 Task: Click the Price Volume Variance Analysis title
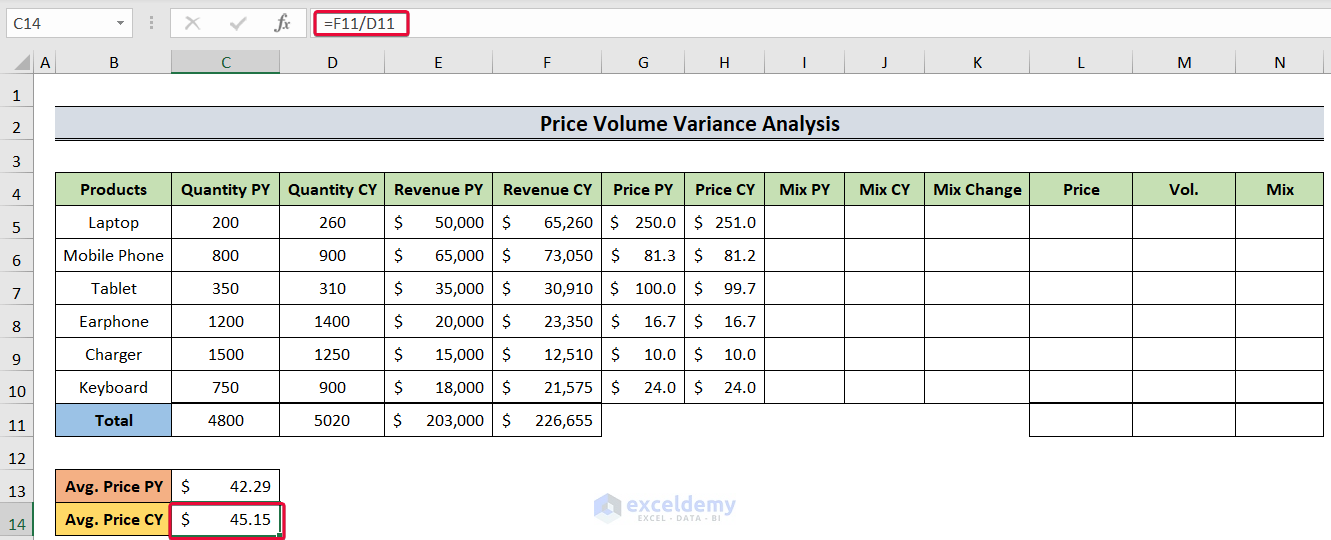coord(689,124)
